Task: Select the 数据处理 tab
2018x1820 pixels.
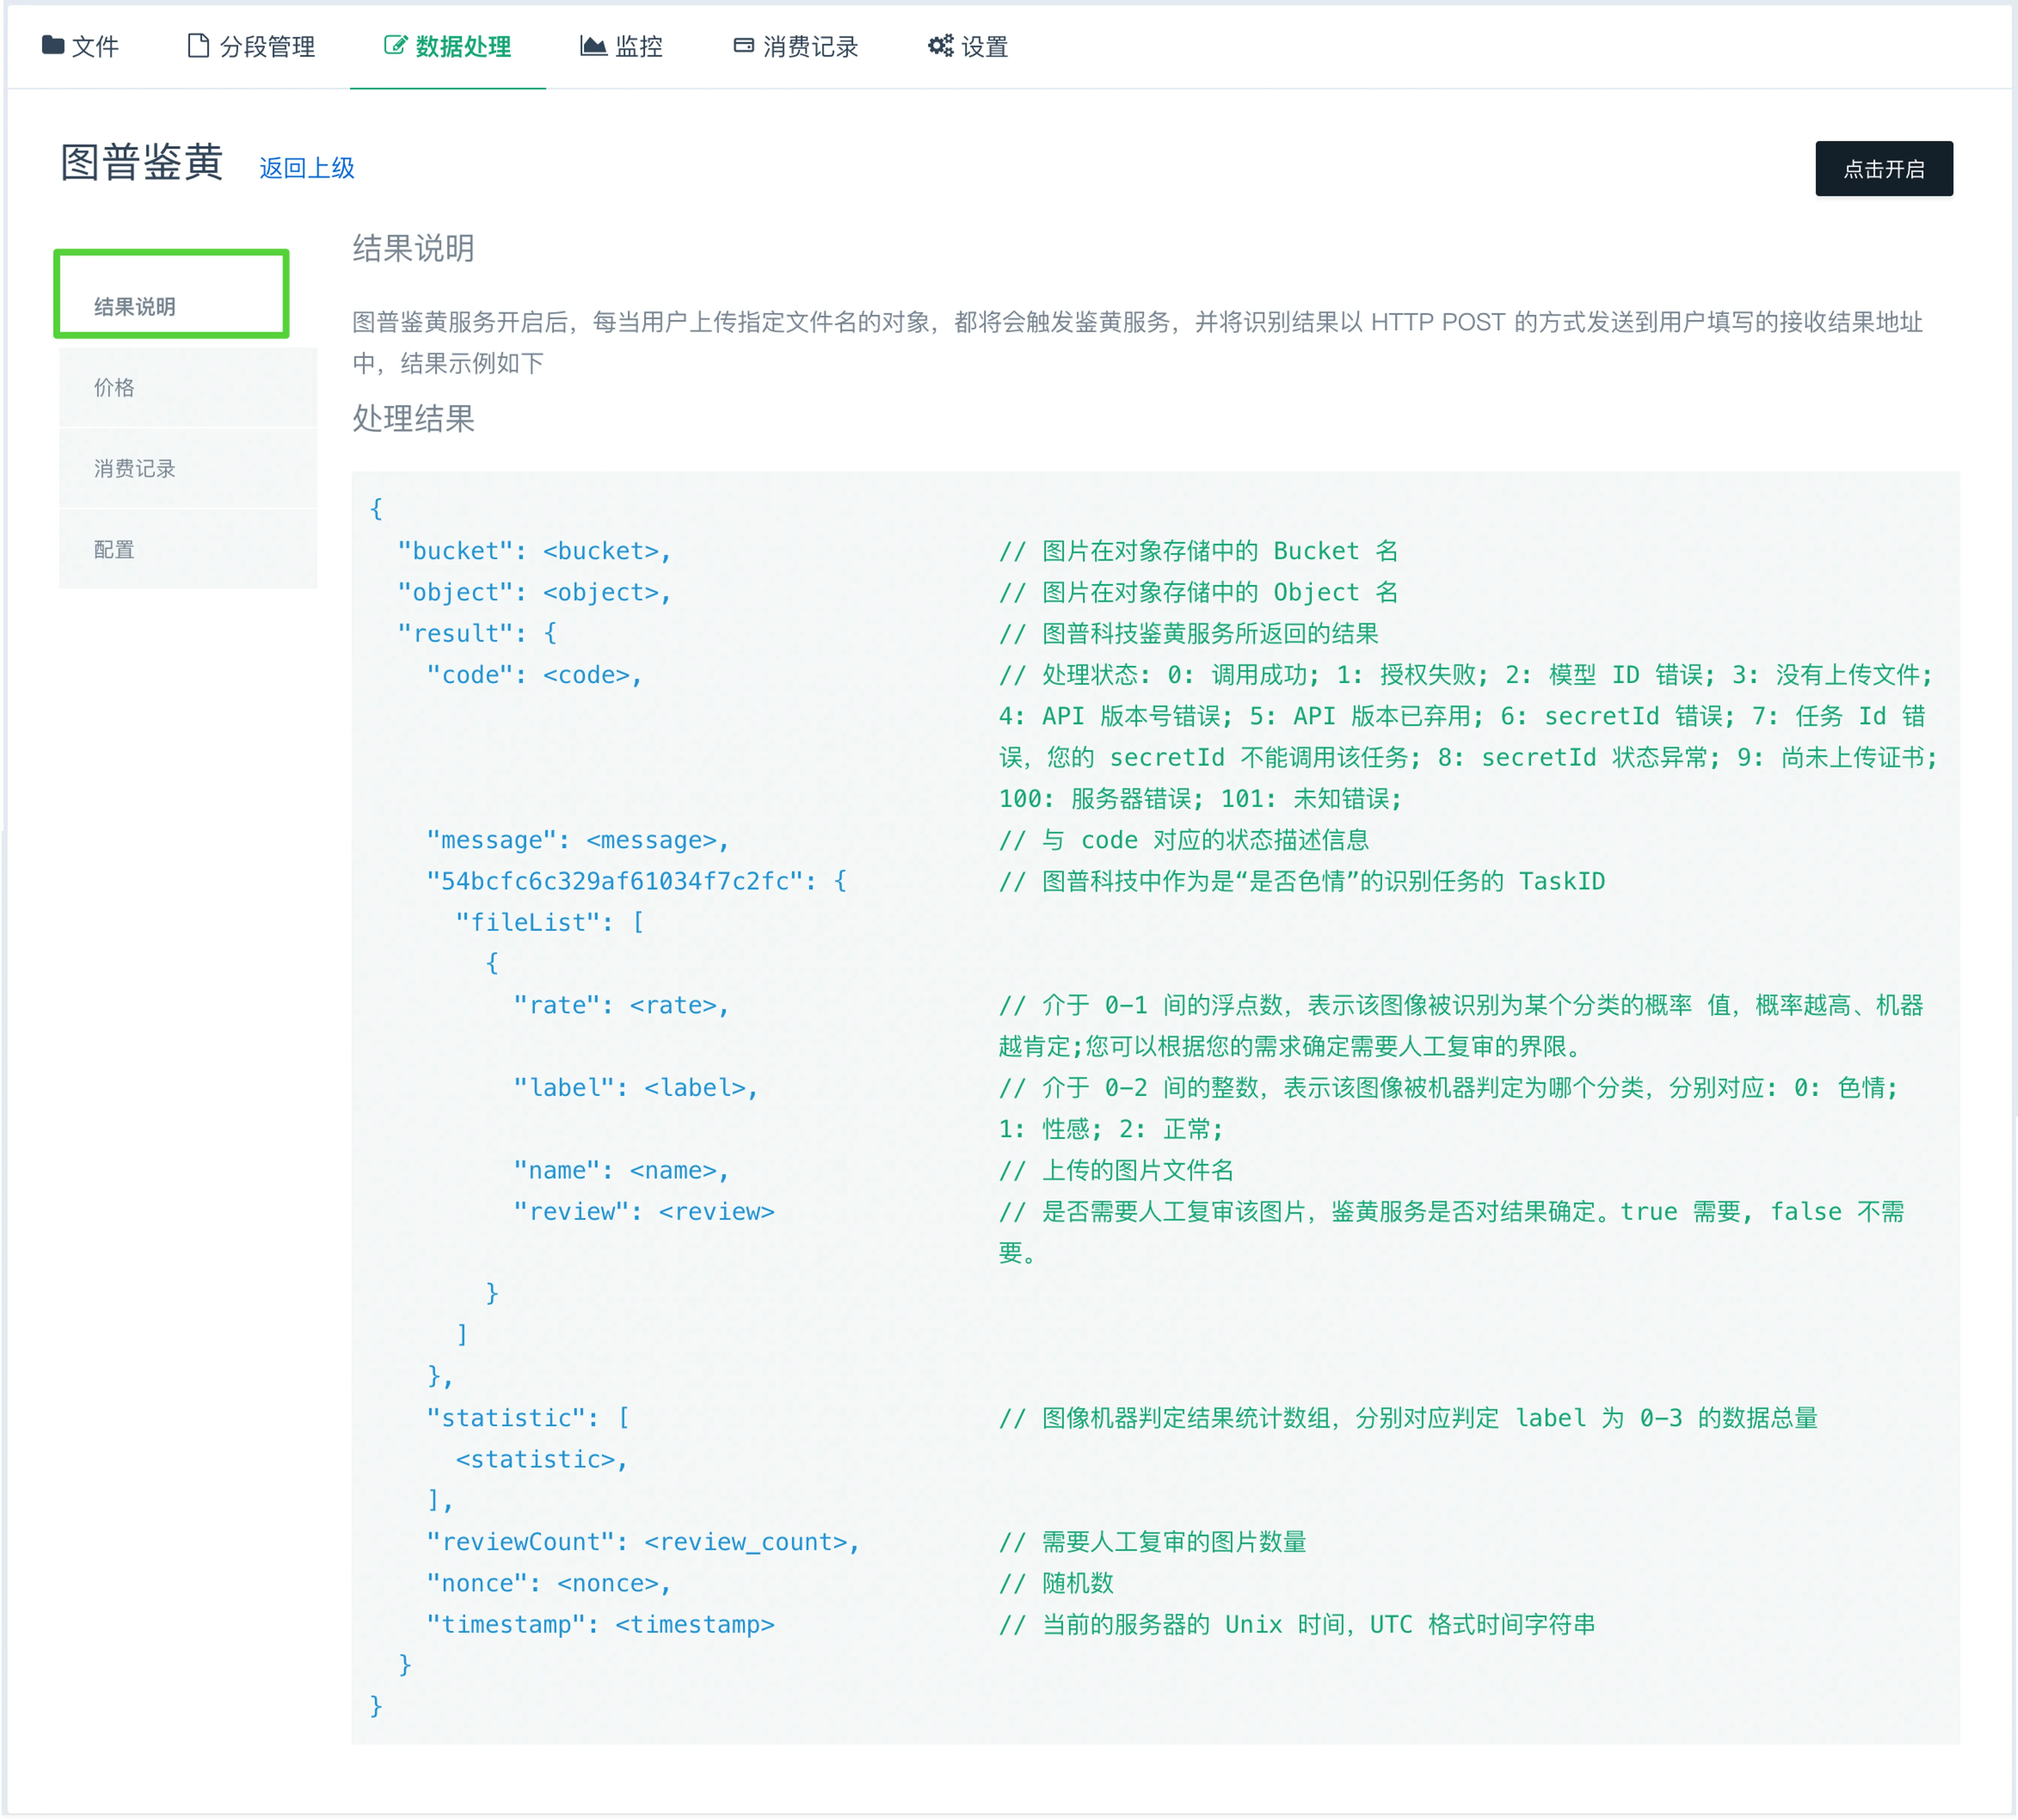Action: point(447,46)
